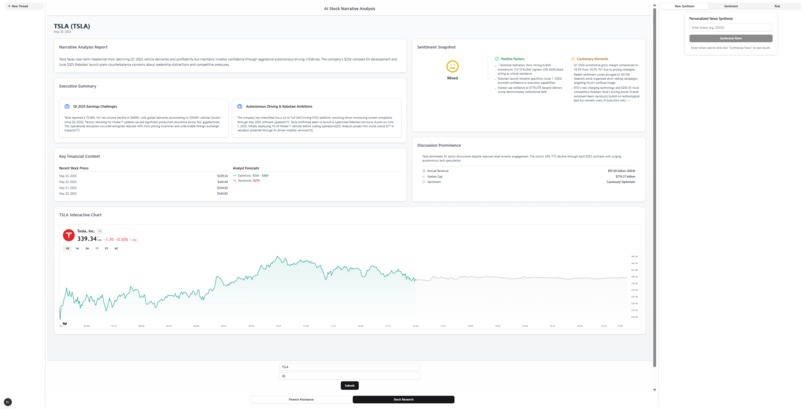Click the Autonomous Driving & Robotaxi Ambitions title
806x409 pixels.
279,106
